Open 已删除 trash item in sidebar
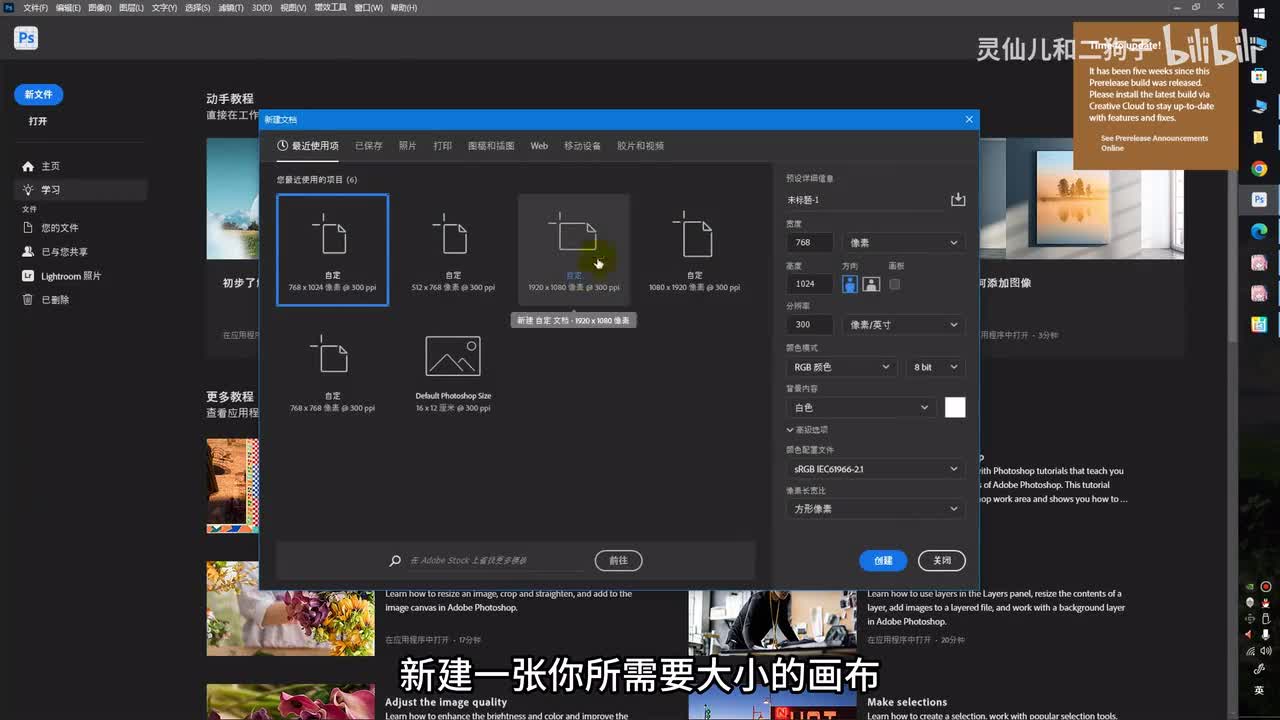Image resolution: width=1280 pixels, height=720 pixels. tap(55, 300)
